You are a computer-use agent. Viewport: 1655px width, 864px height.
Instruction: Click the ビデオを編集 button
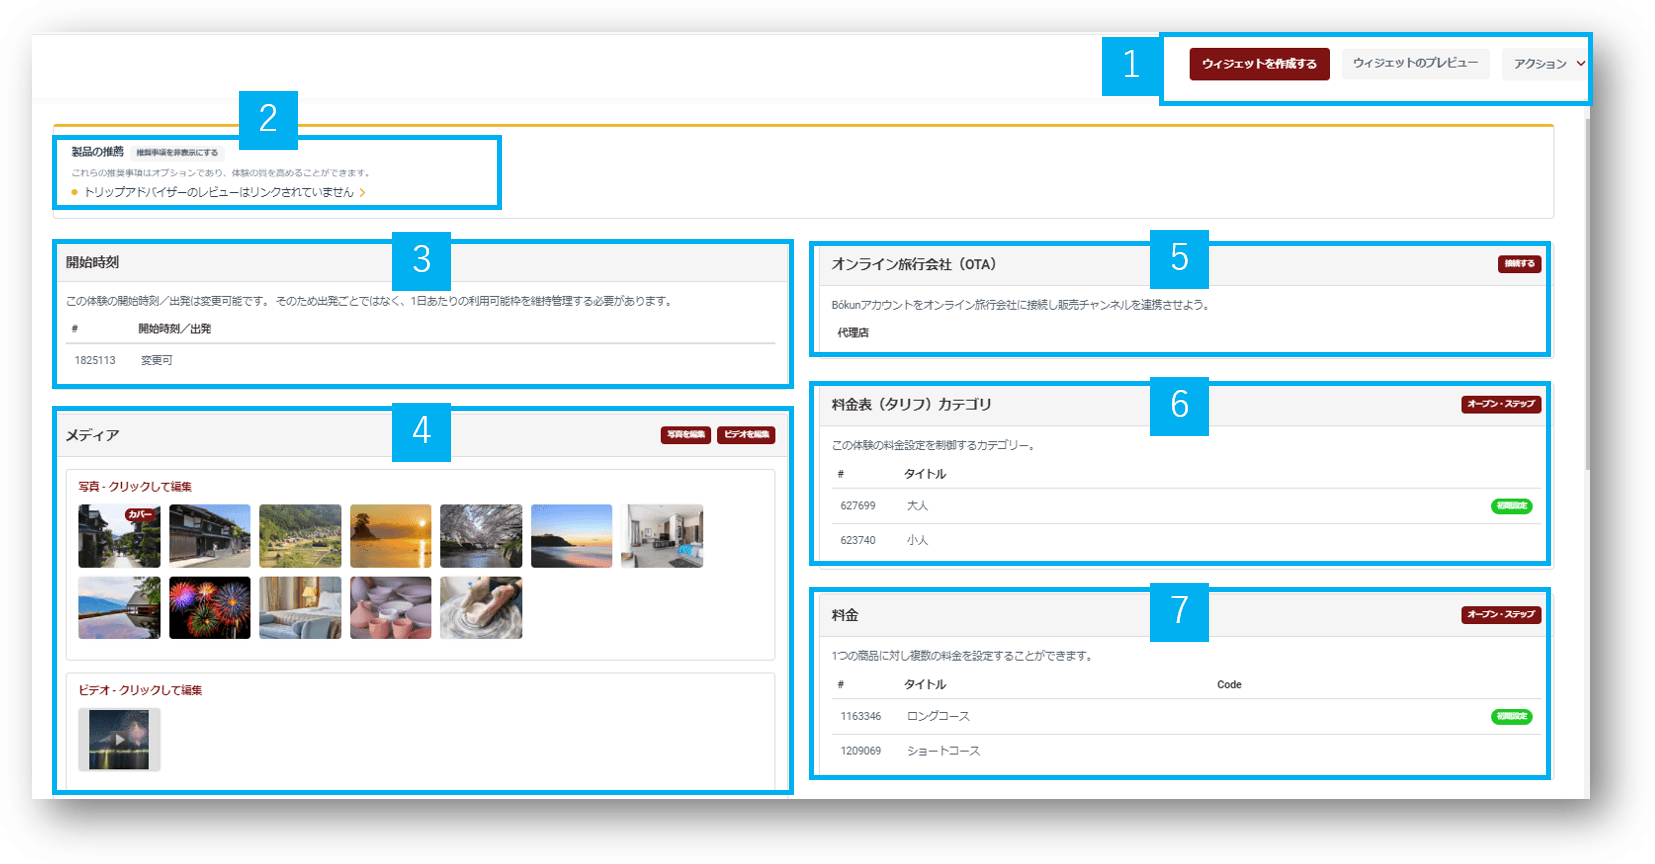pos(746,434)
